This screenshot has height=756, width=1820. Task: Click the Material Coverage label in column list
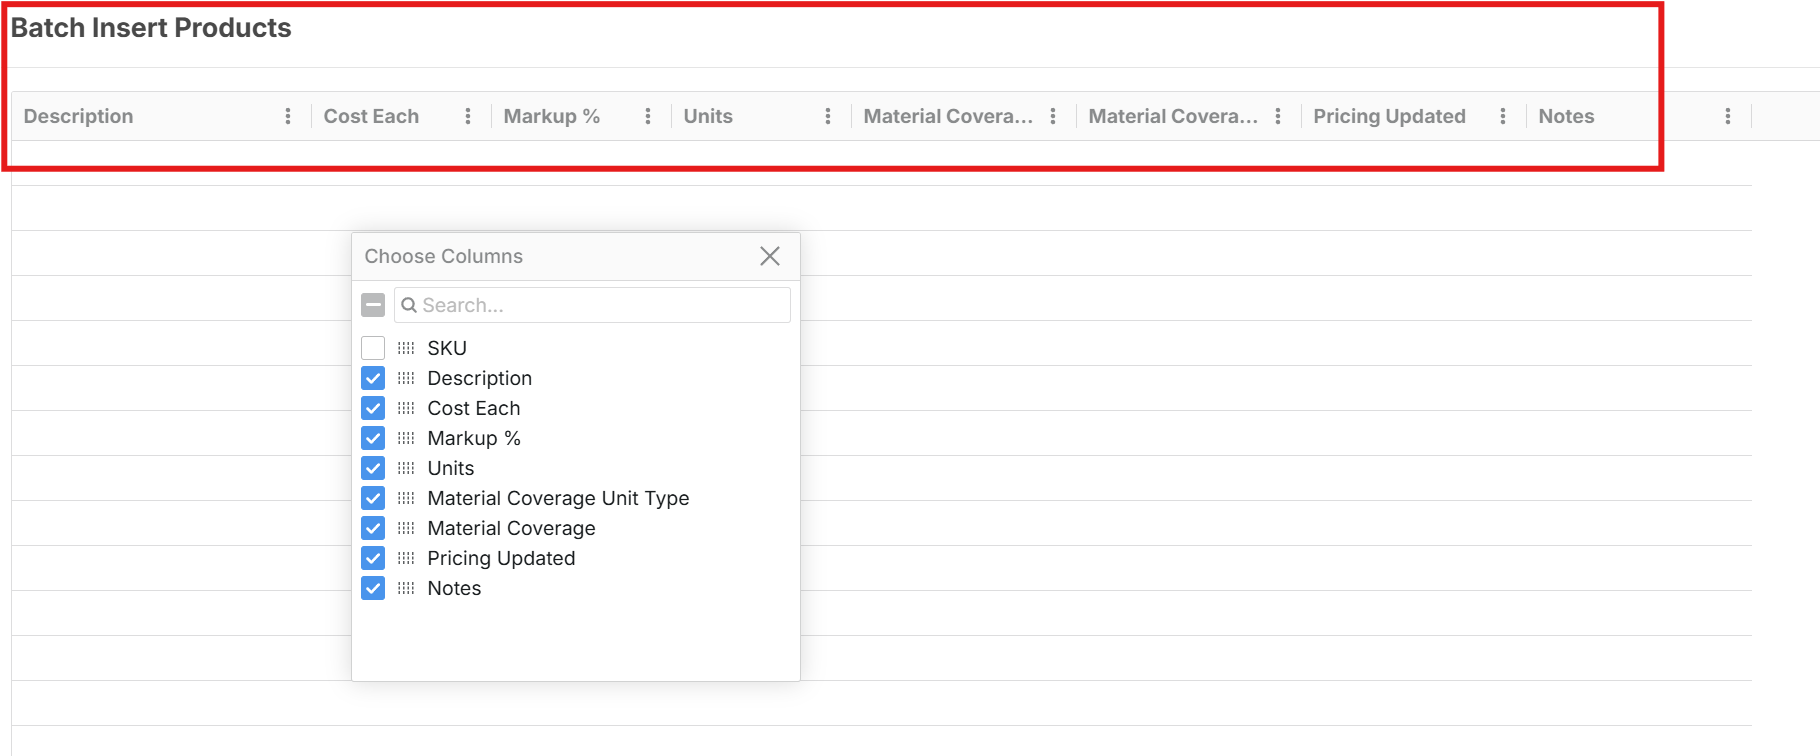511,528
